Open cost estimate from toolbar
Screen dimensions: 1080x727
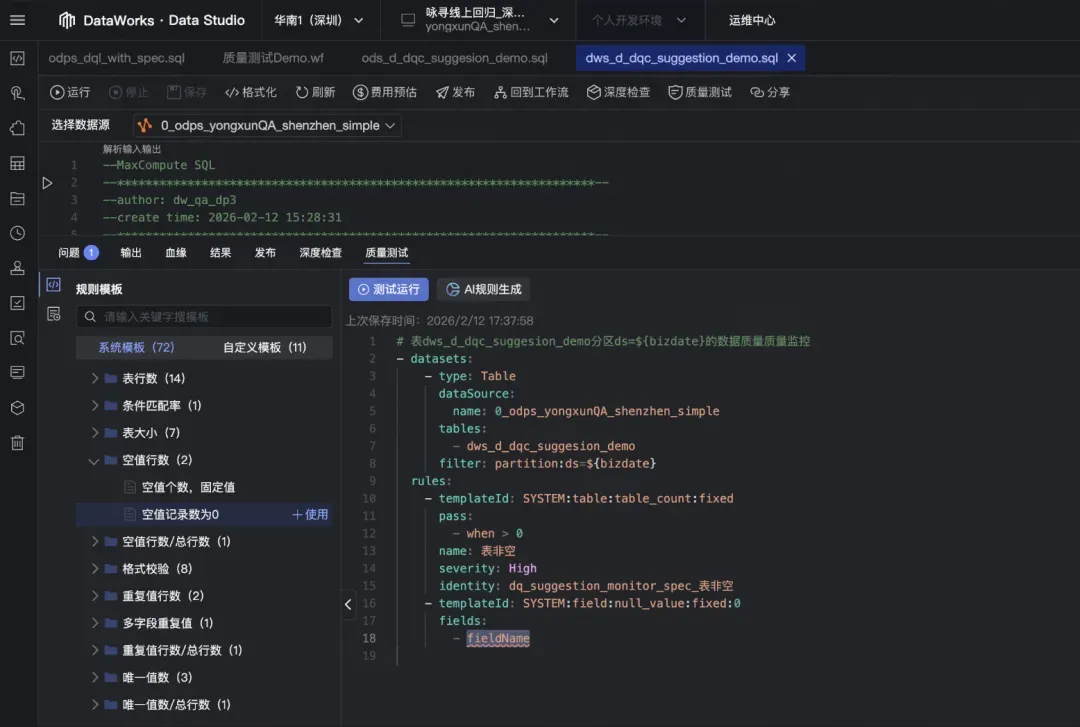385,92
